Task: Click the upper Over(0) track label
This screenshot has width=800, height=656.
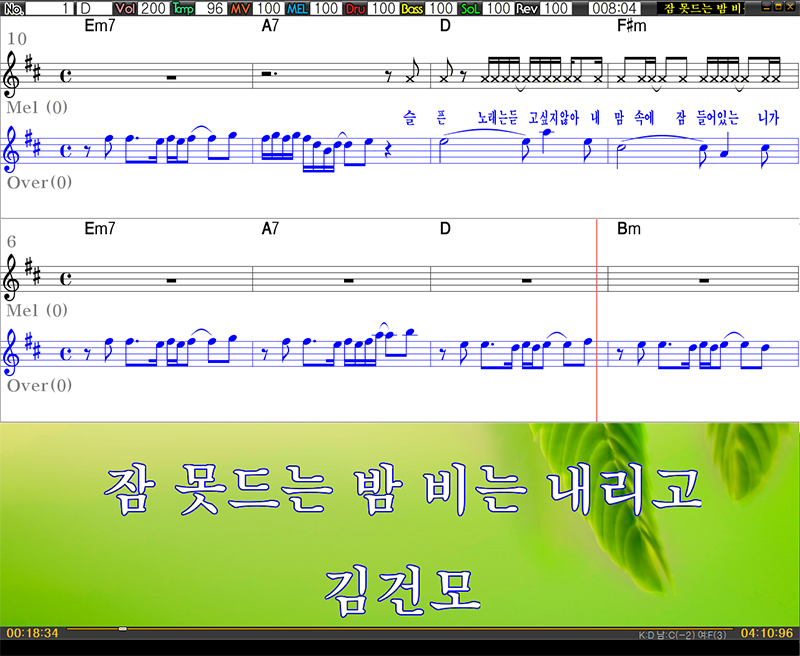Action: [x=39, y=182]
